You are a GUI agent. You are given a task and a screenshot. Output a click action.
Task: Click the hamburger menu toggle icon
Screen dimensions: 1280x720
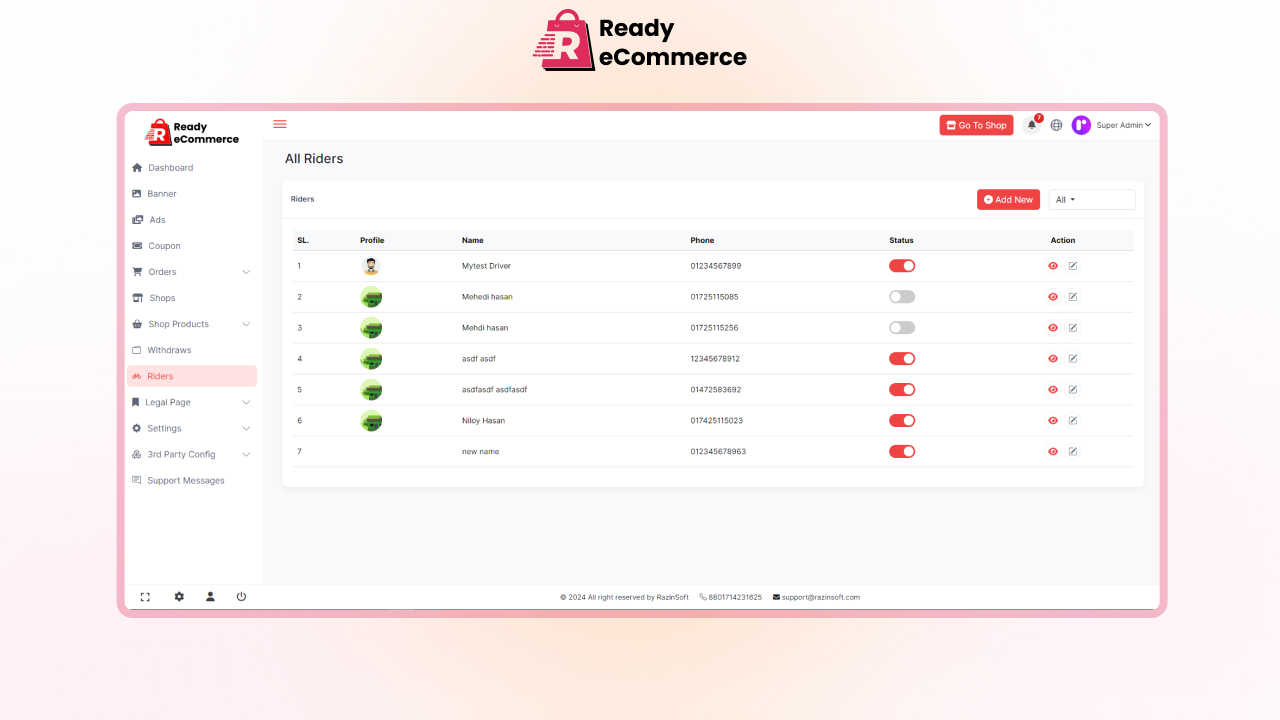coord(279,123)
